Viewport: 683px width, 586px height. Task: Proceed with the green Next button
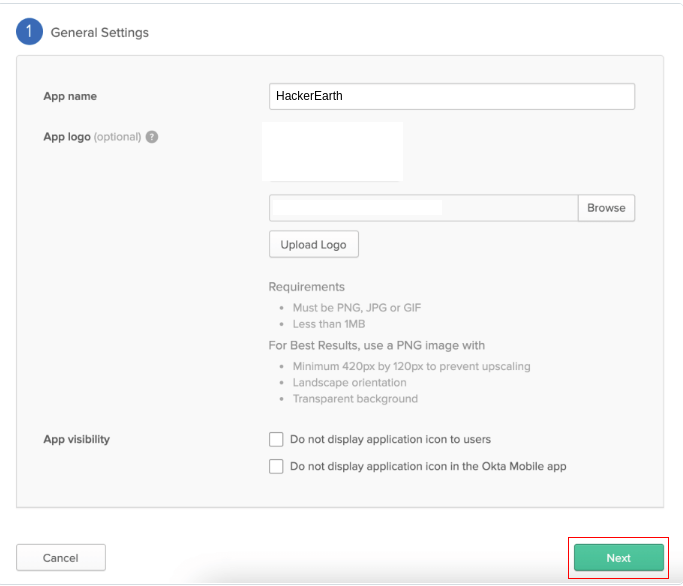pos(619,558)
